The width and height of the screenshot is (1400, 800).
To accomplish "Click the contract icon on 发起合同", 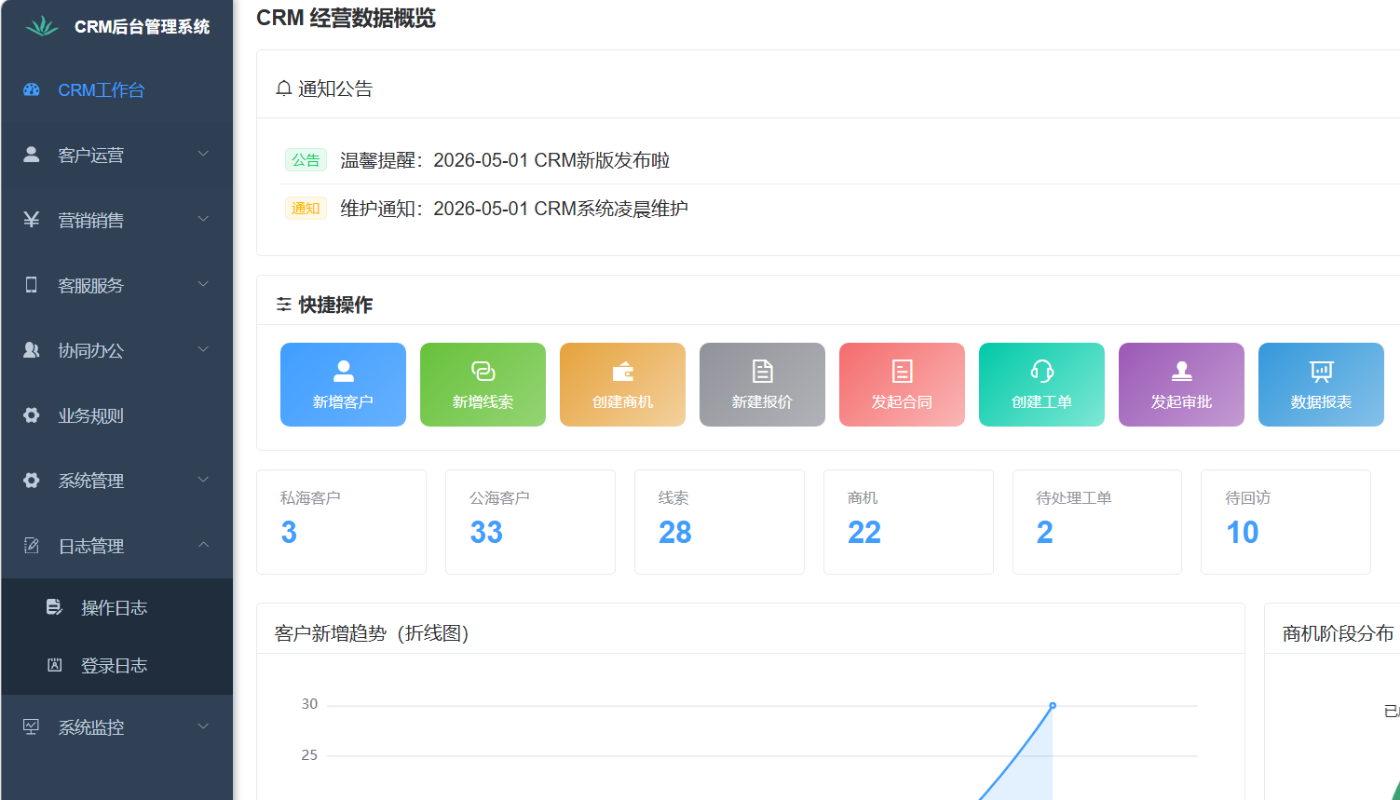I will [902, 372].
